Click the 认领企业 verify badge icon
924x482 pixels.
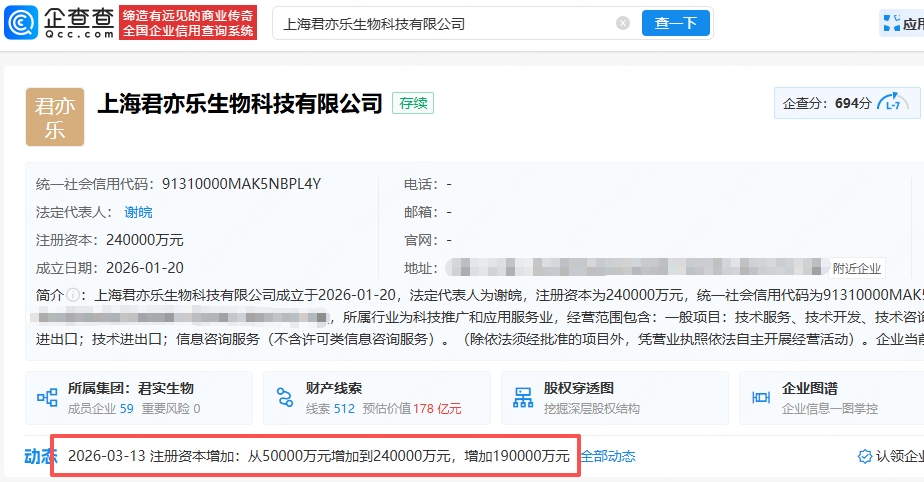(864, 456)
